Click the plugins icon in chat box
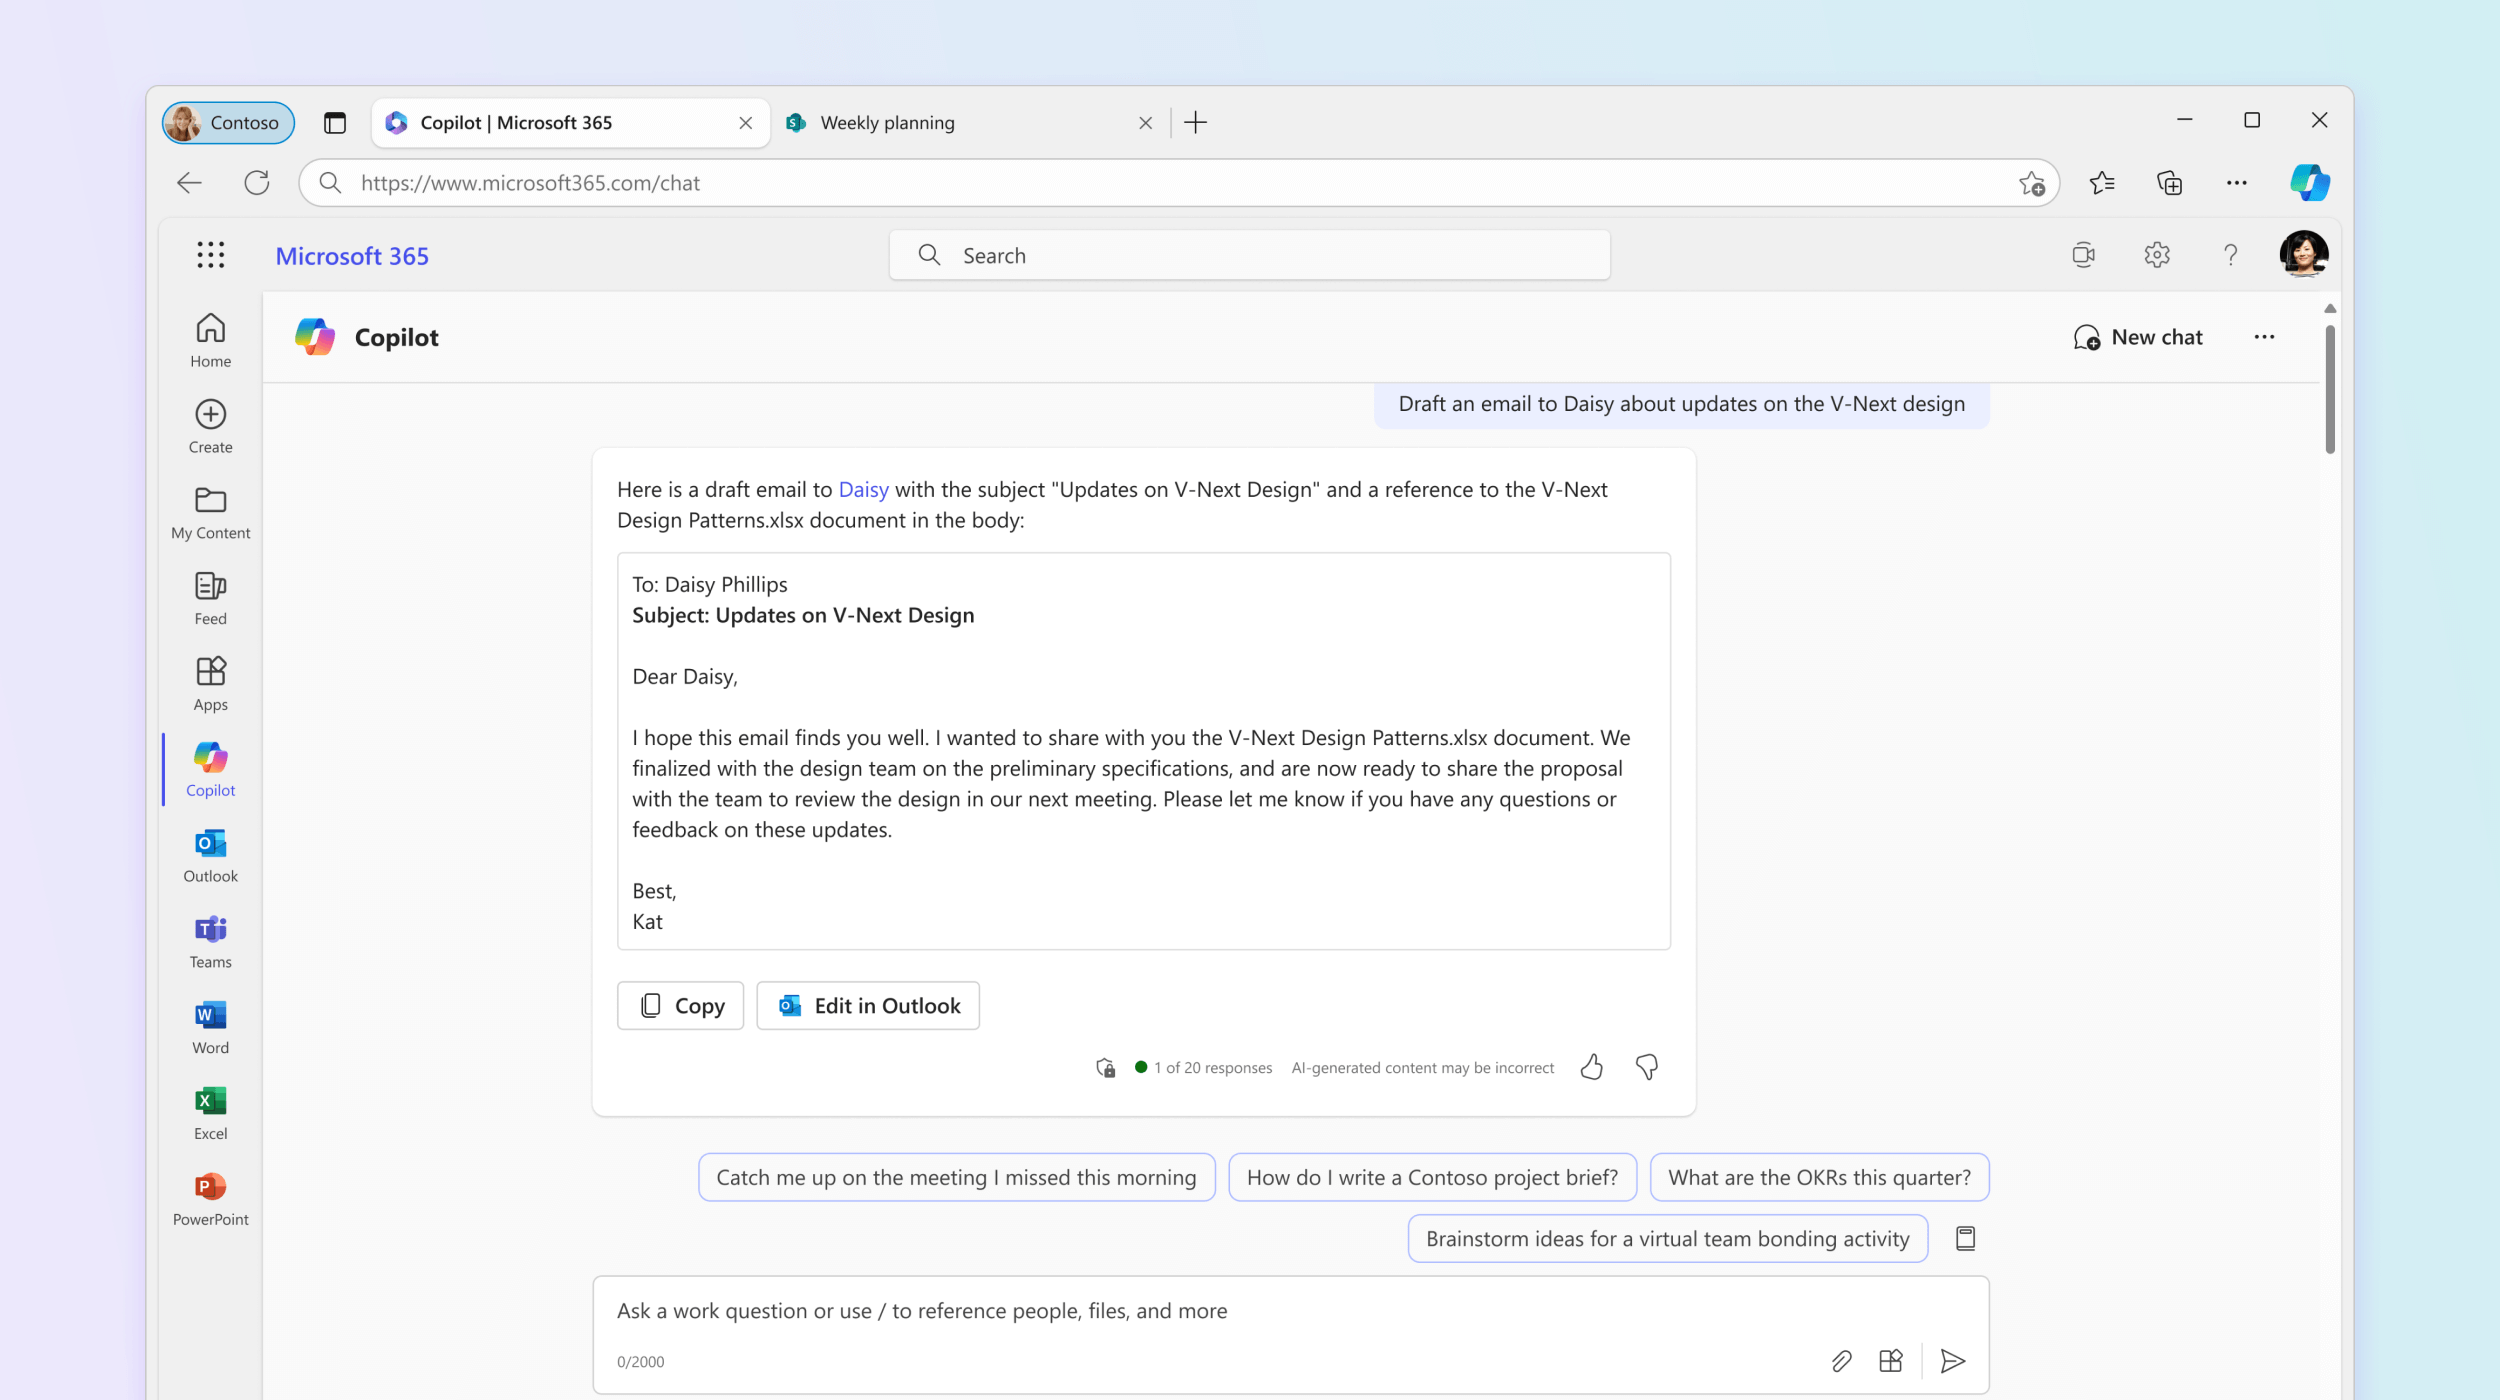The height and width of the screenshot is (1400, 2500). (x=1890, y=1361)
